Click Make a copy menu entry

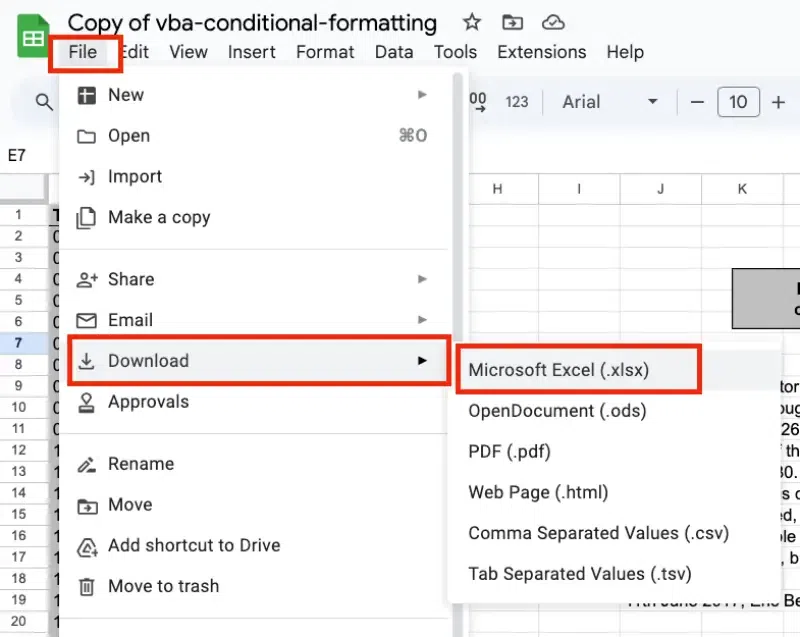[x=159, y=217]
